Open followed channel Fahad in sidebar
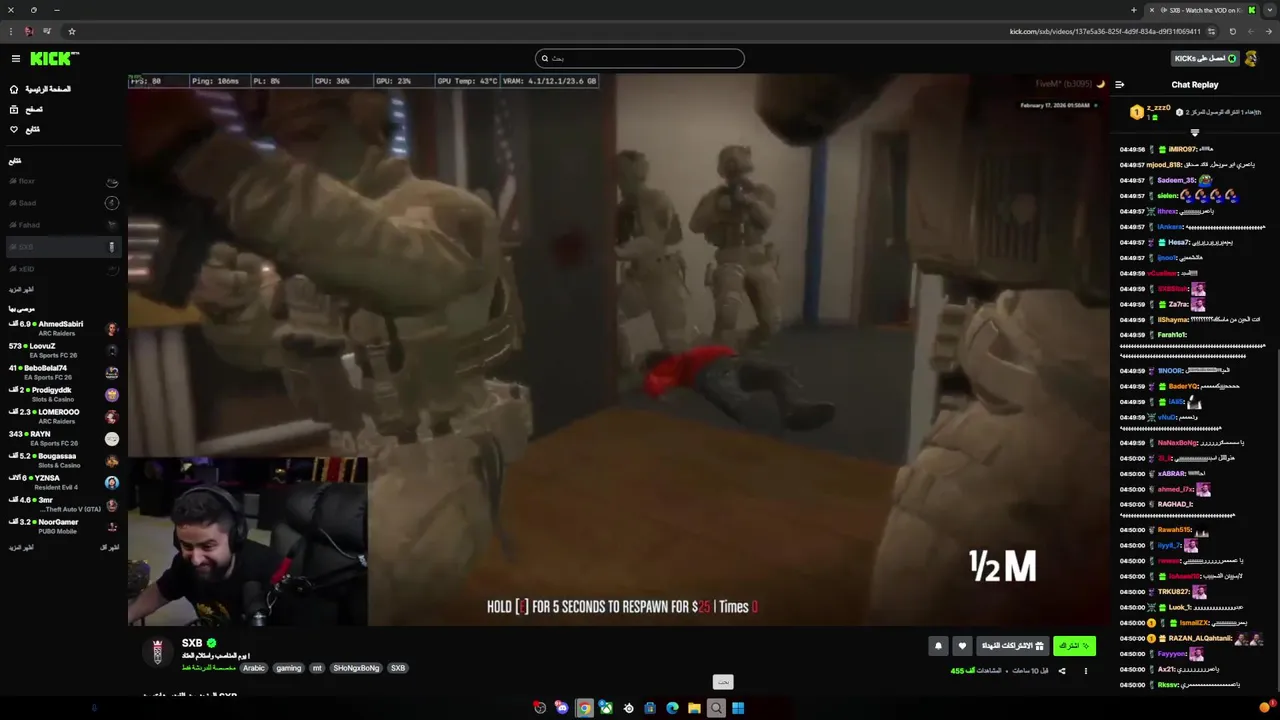 pyautogui.click(x=62, y=225)
